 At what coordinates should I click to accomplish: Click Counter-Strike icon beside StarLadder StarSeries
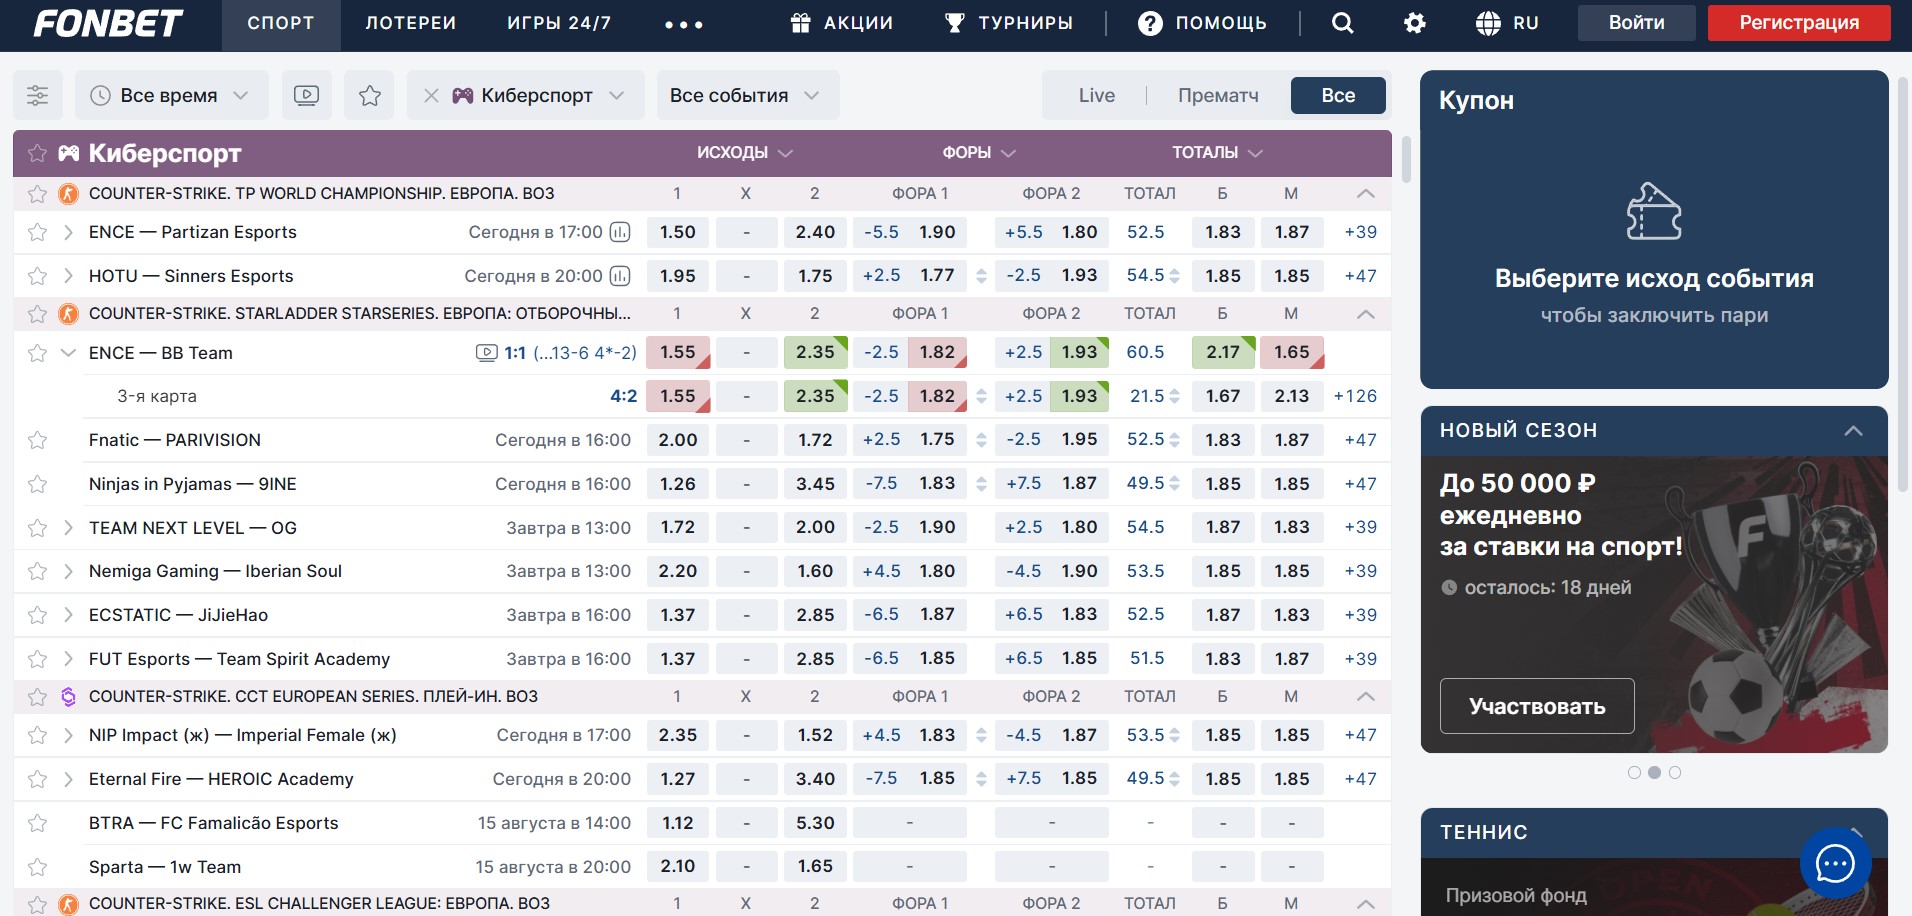point(68,314)
